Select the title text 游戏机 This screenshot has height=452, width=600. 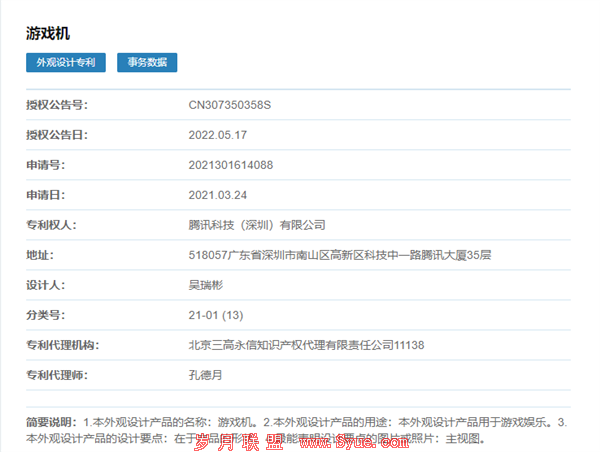point(48,33)
